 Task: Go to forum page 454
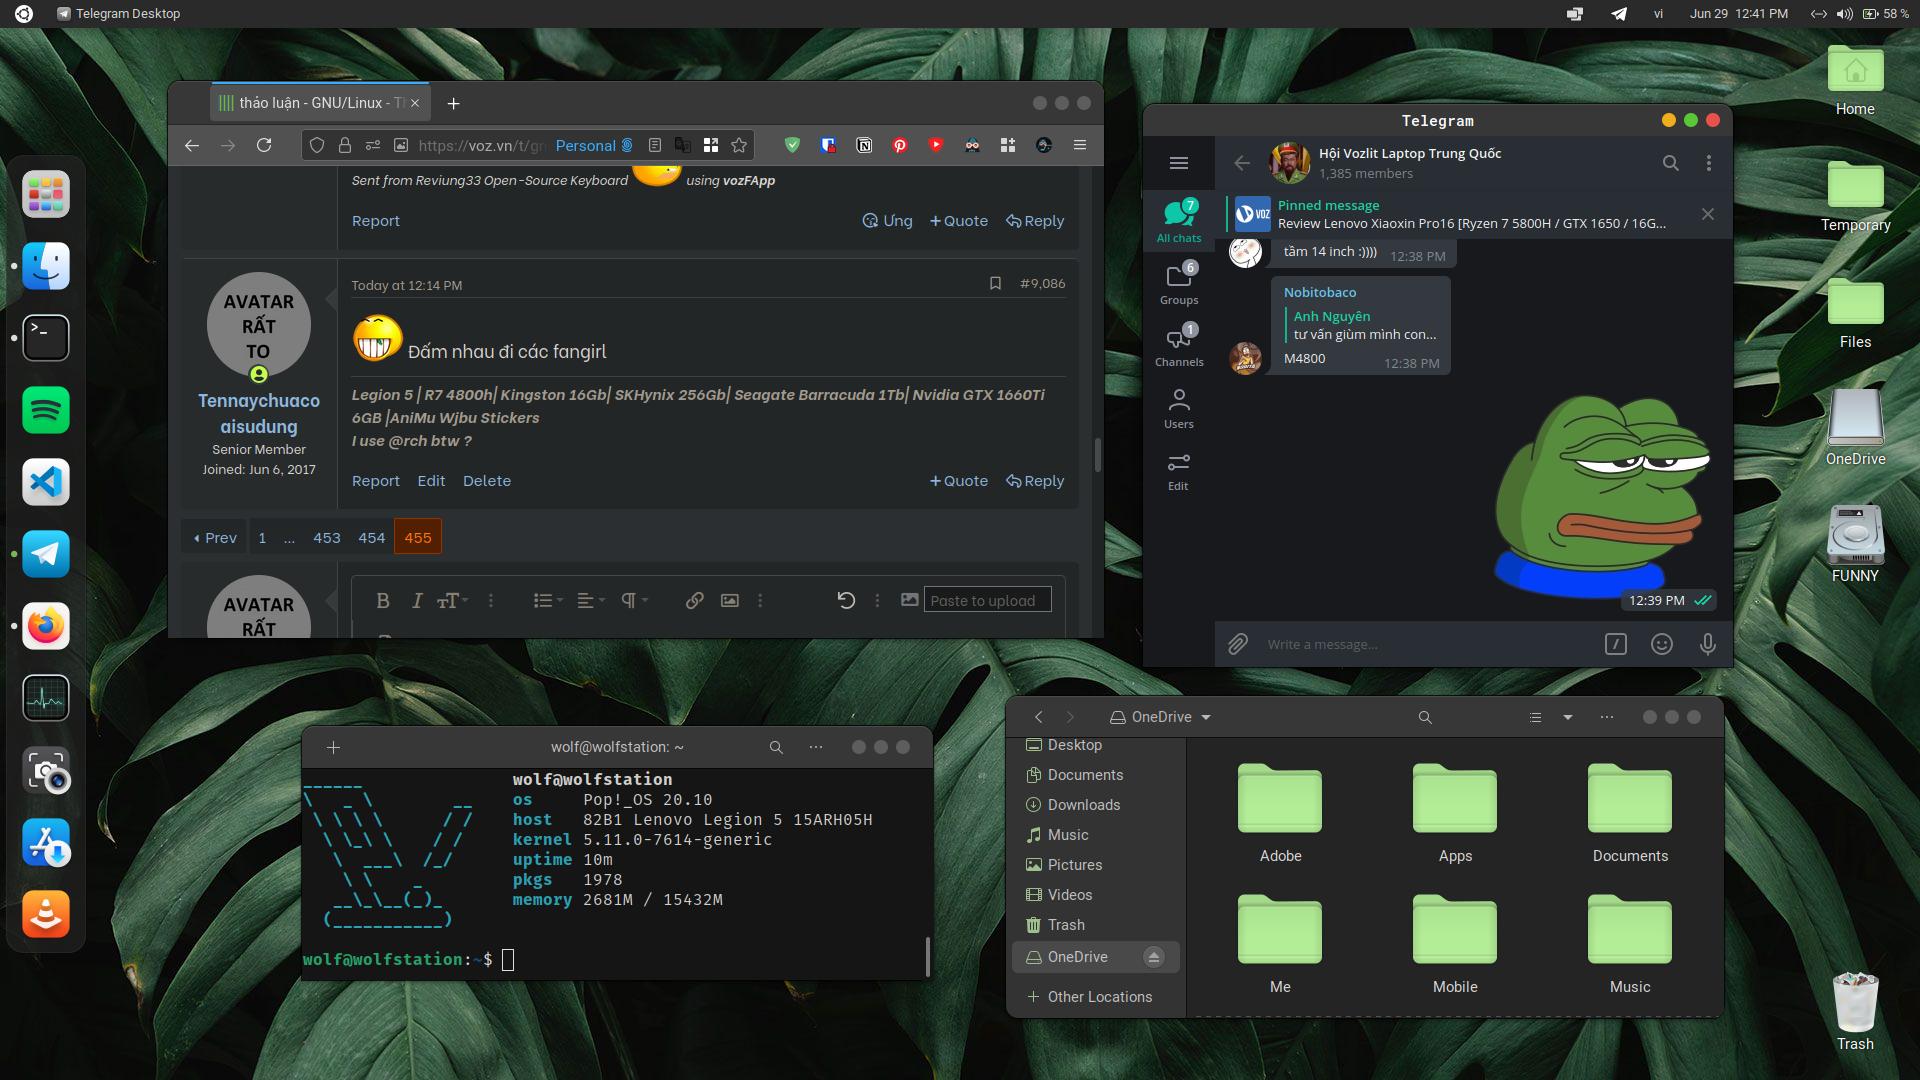(372, 538)
